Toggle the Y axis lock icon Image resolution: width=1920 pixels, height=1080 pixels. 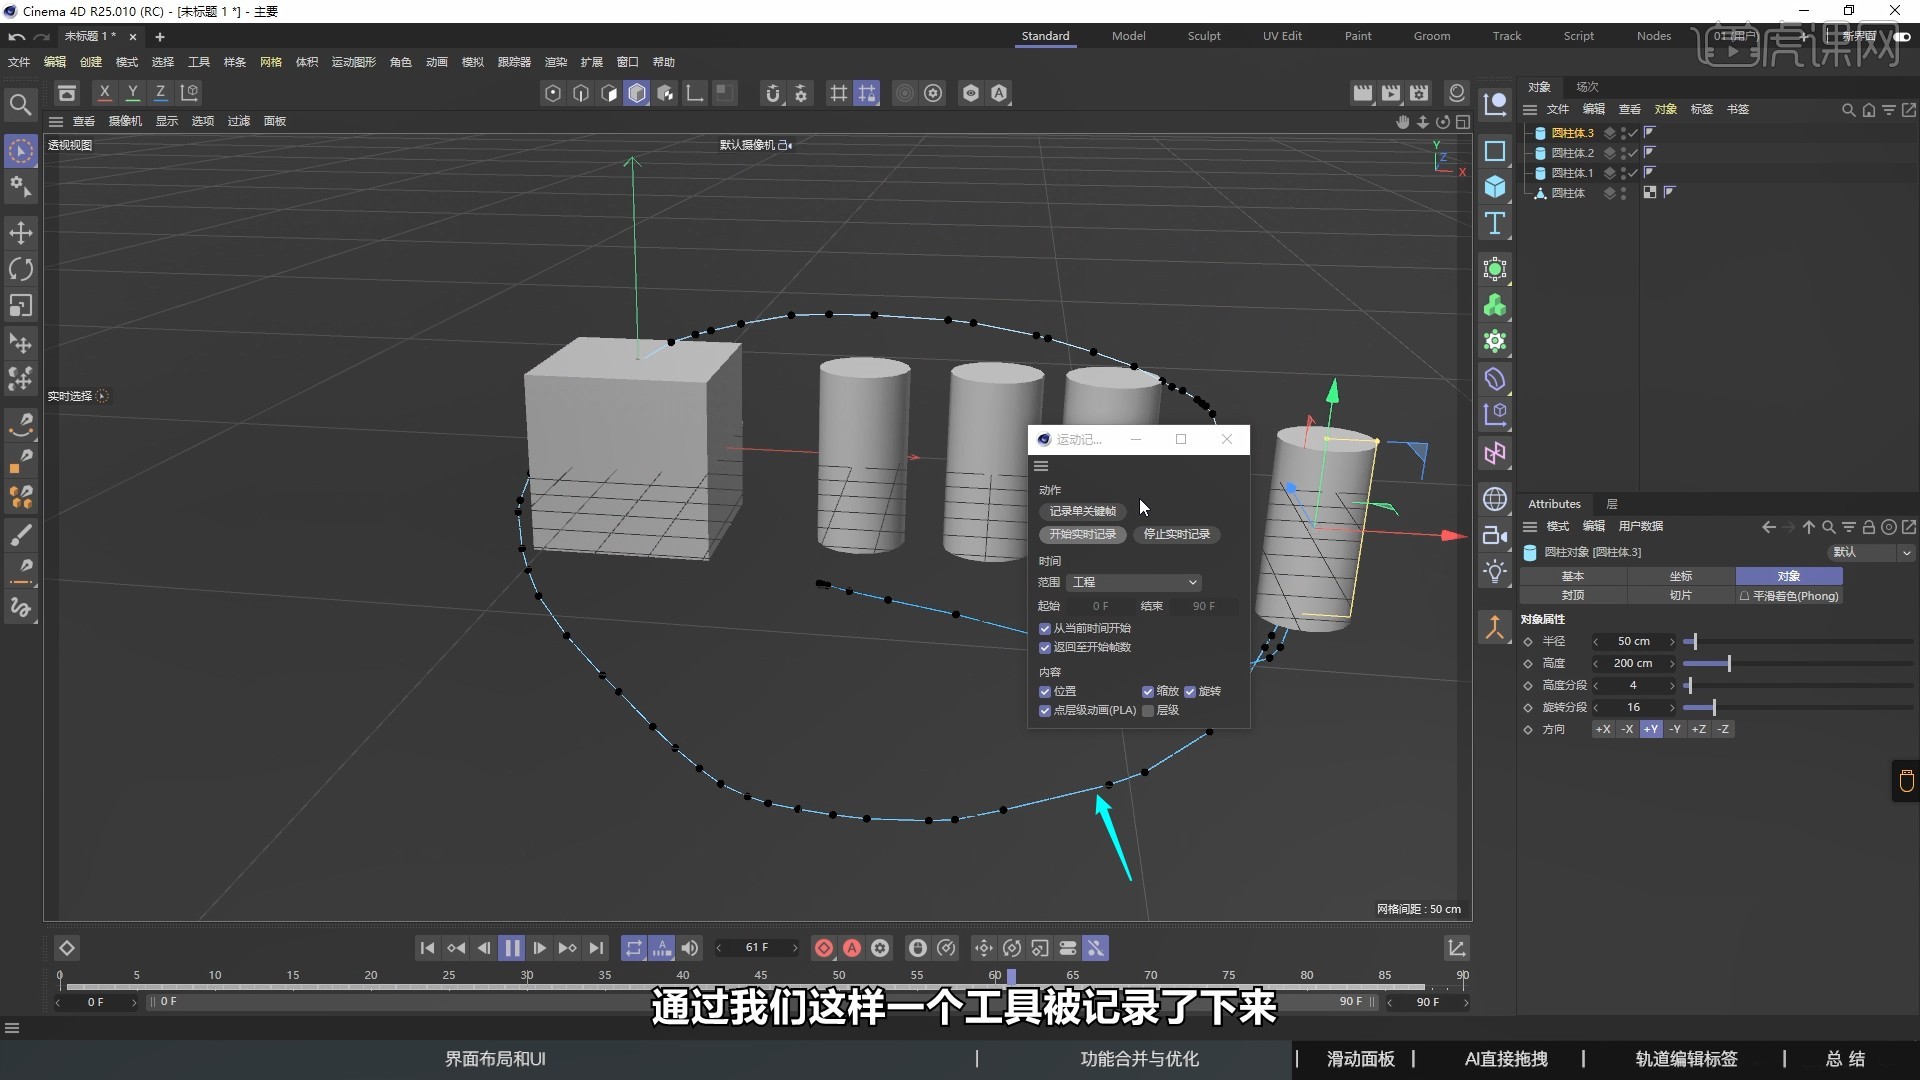[132, 92]
